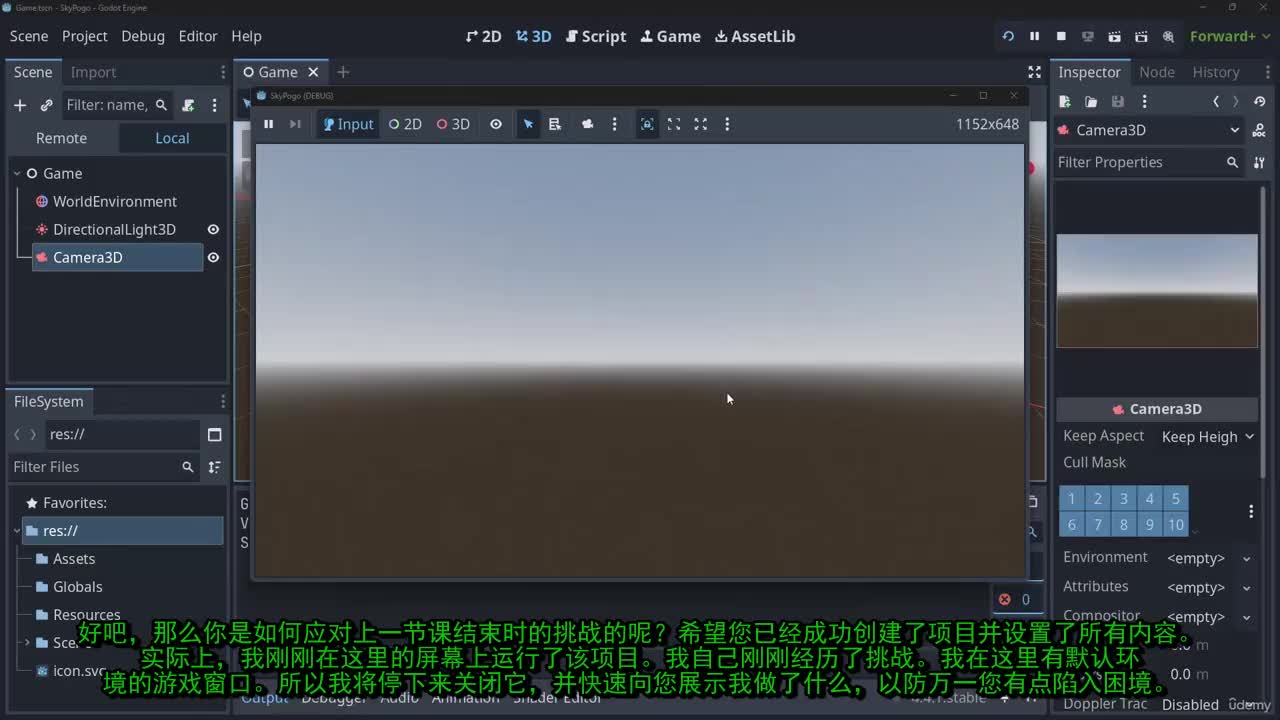Toggle embedded game window mode icon
Viewport: 1280px width, 720px height.
tap(647, 124)
